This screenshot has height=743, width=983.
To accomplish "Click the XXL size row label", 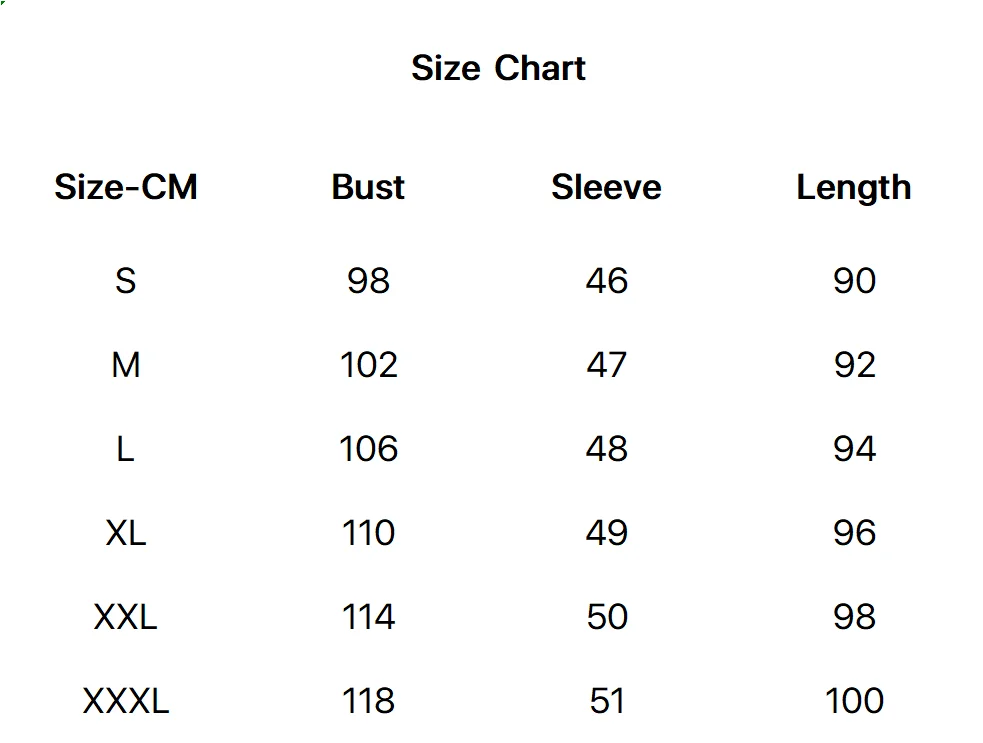I will point(125,617).
